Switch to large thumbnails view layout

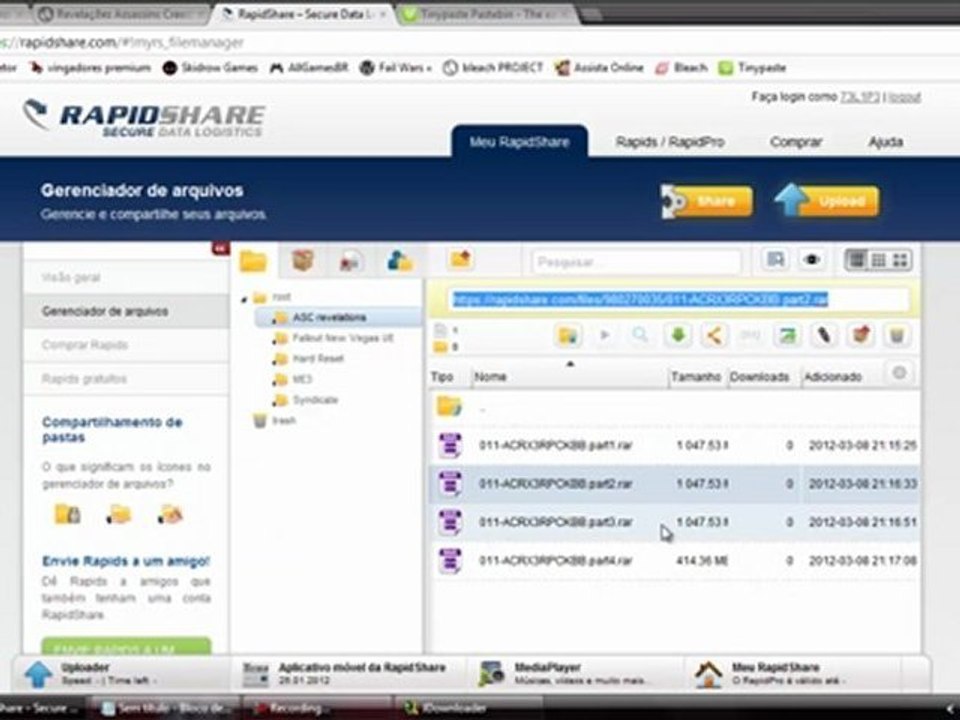900,260
